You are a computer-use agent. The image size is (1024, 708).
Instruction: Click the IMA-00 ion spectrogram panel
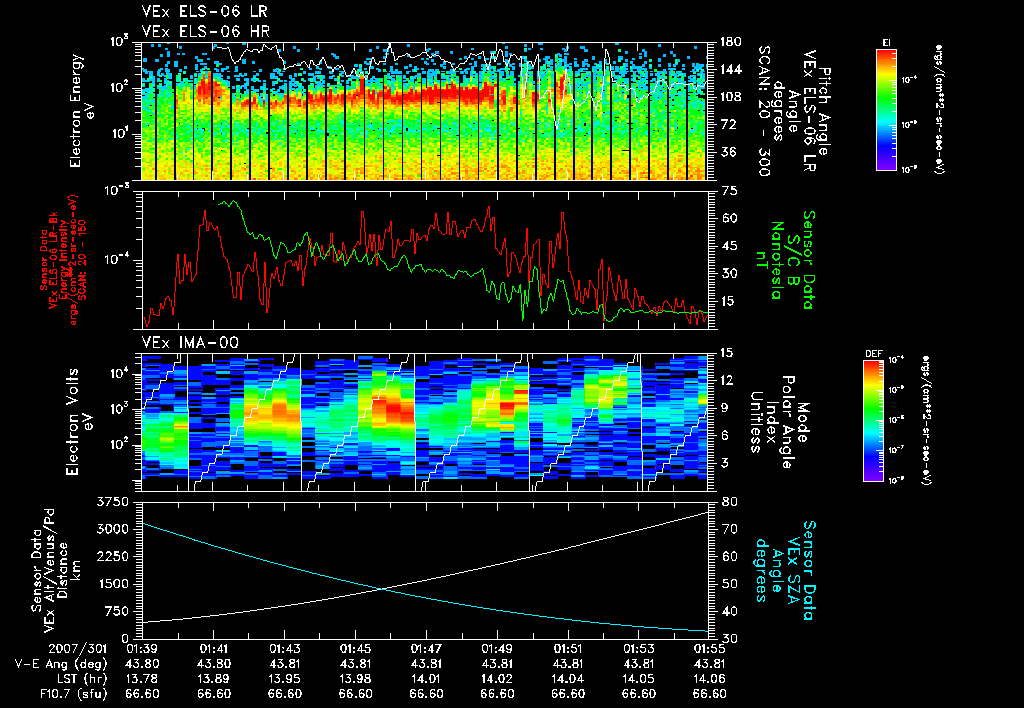pyautogui.click(x=425, y=422)
